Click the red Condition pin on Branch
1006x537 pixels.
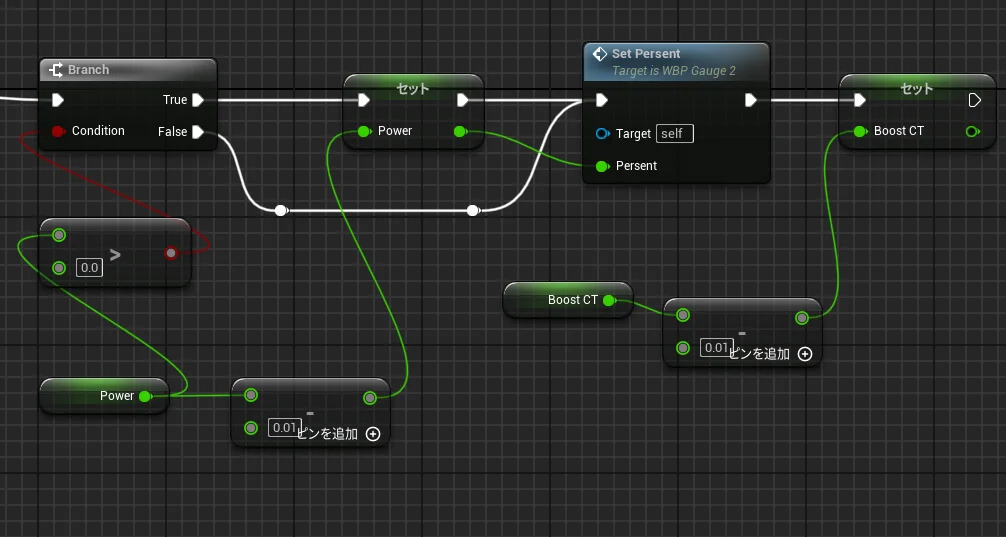(x=58, y=131)
